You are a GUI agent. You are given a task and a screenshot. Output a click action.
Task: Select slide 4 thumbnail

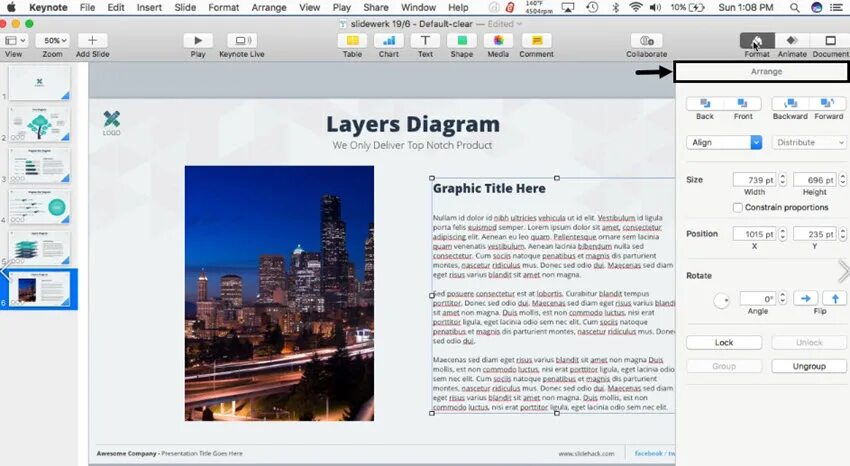(39, 206)
